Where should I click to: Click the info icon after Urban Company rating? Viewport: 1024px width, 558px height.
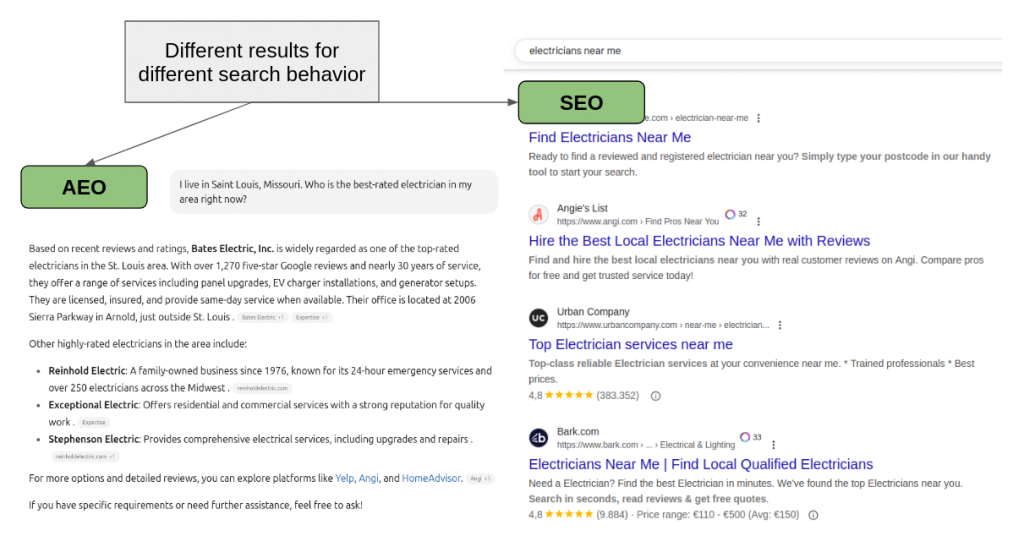(656, 396)
